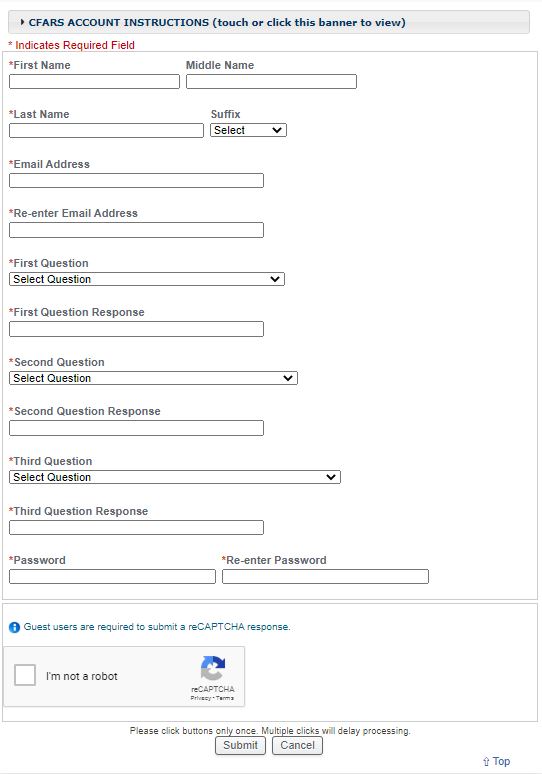542x774 pixels.
Task: Click the blue info icon beside reCAPTCHA notice
Action: click(14, 627)
